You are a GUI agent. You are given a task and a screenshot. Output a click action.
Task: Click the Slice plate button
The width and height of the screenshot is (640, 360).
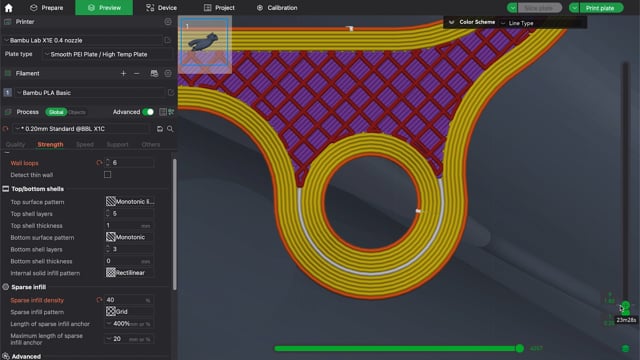539,8
